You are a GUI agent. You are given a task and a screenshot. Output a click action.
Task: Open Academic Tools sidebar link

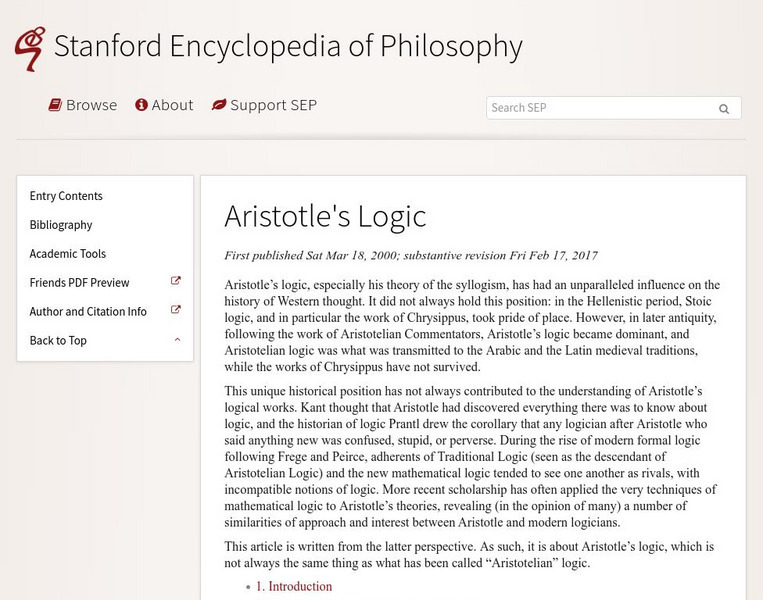point(68,254)
